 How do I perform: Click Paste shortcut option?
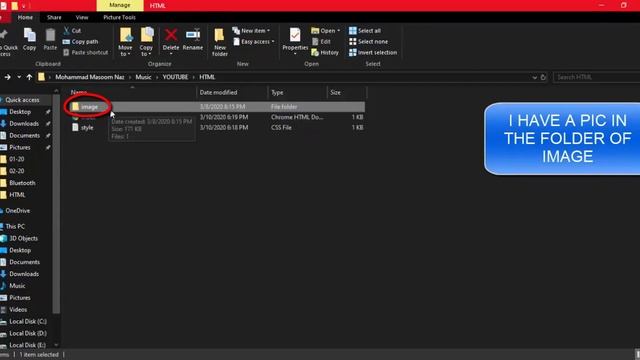pyautogui.click(x=86, y=52)
